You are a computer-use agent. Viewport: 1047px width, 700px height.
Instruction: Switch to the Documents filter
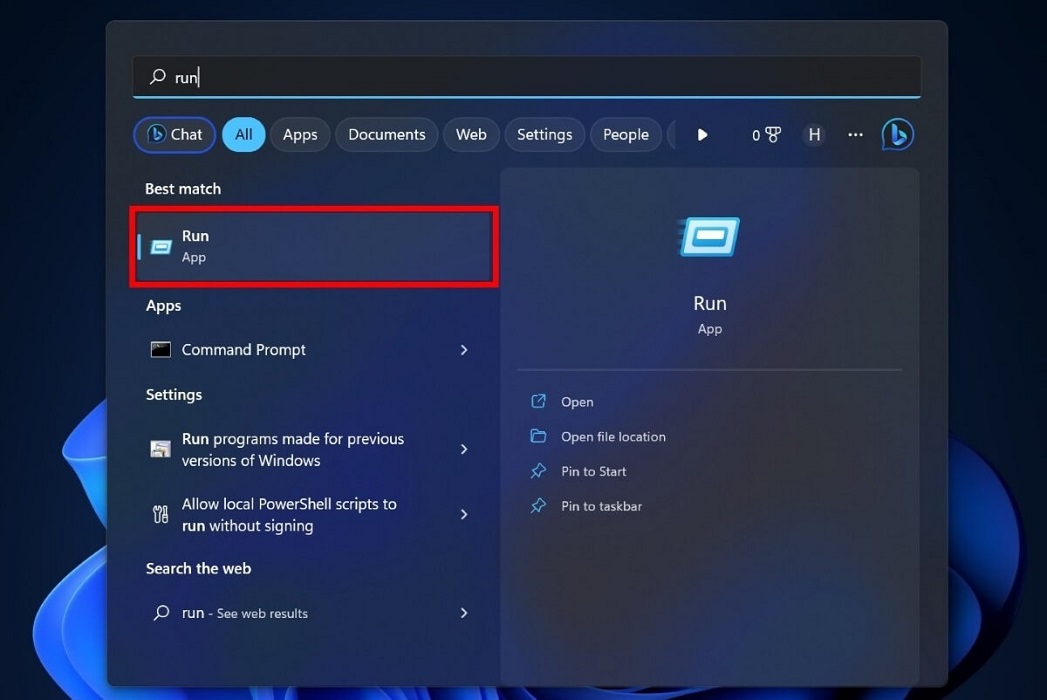point(386,134)
